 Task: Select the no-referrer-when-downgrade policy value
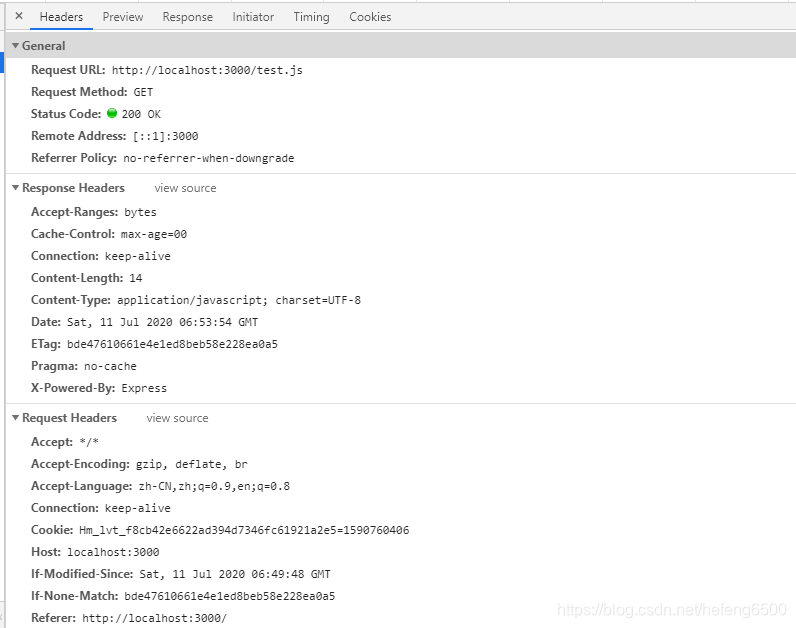(x=209, y=158)
